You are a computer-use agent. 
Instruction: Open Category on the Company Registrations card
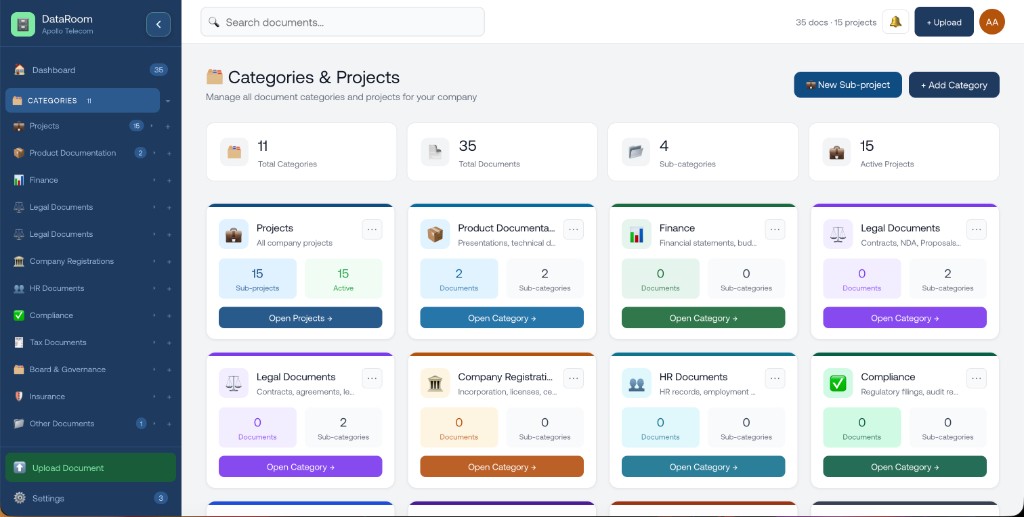(x=502, y=467)
